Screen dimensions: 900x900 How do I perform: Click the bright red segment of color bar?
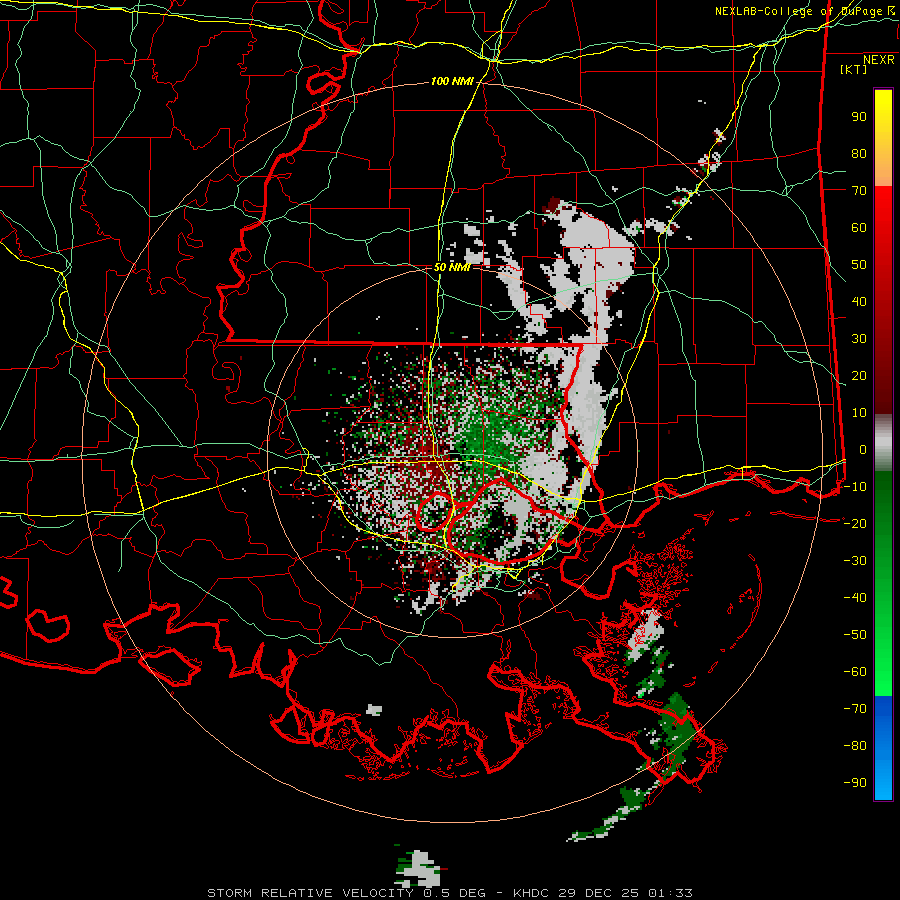point(883,218)
